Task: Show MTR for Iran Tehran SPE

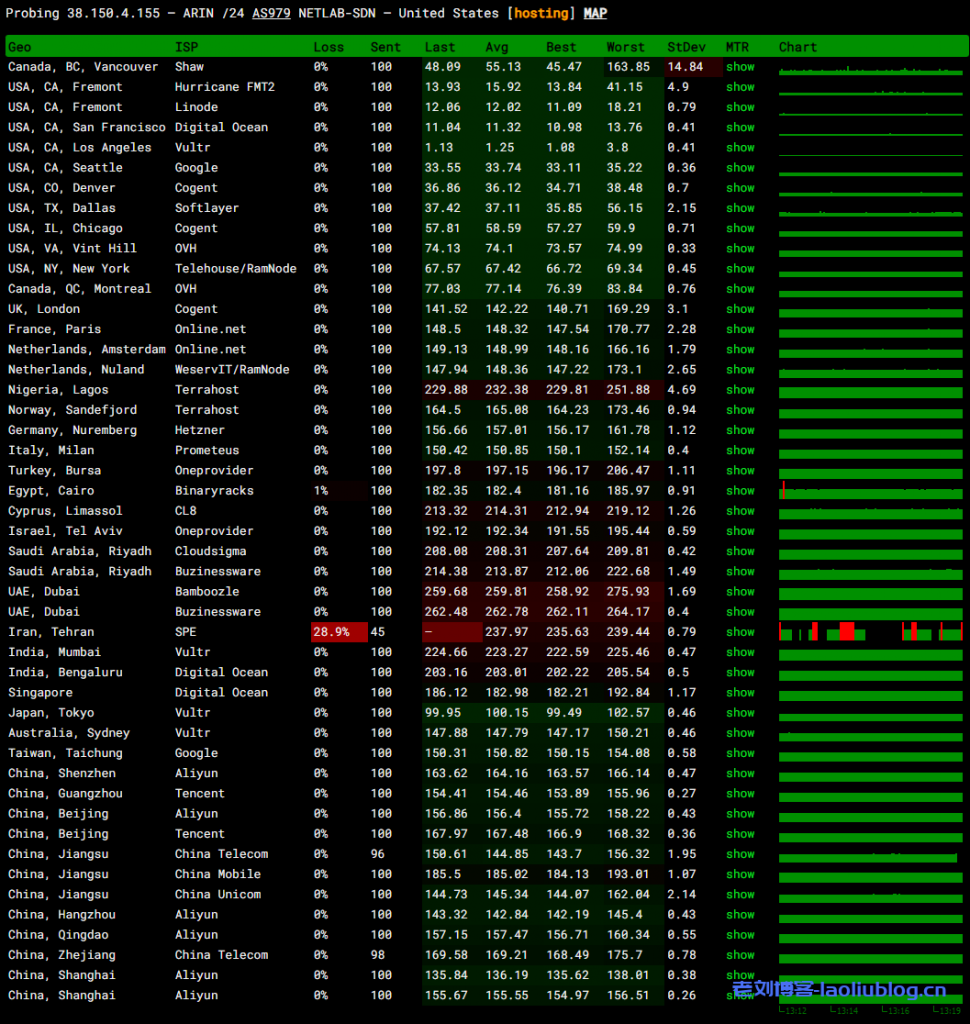Action: (740, 632)
